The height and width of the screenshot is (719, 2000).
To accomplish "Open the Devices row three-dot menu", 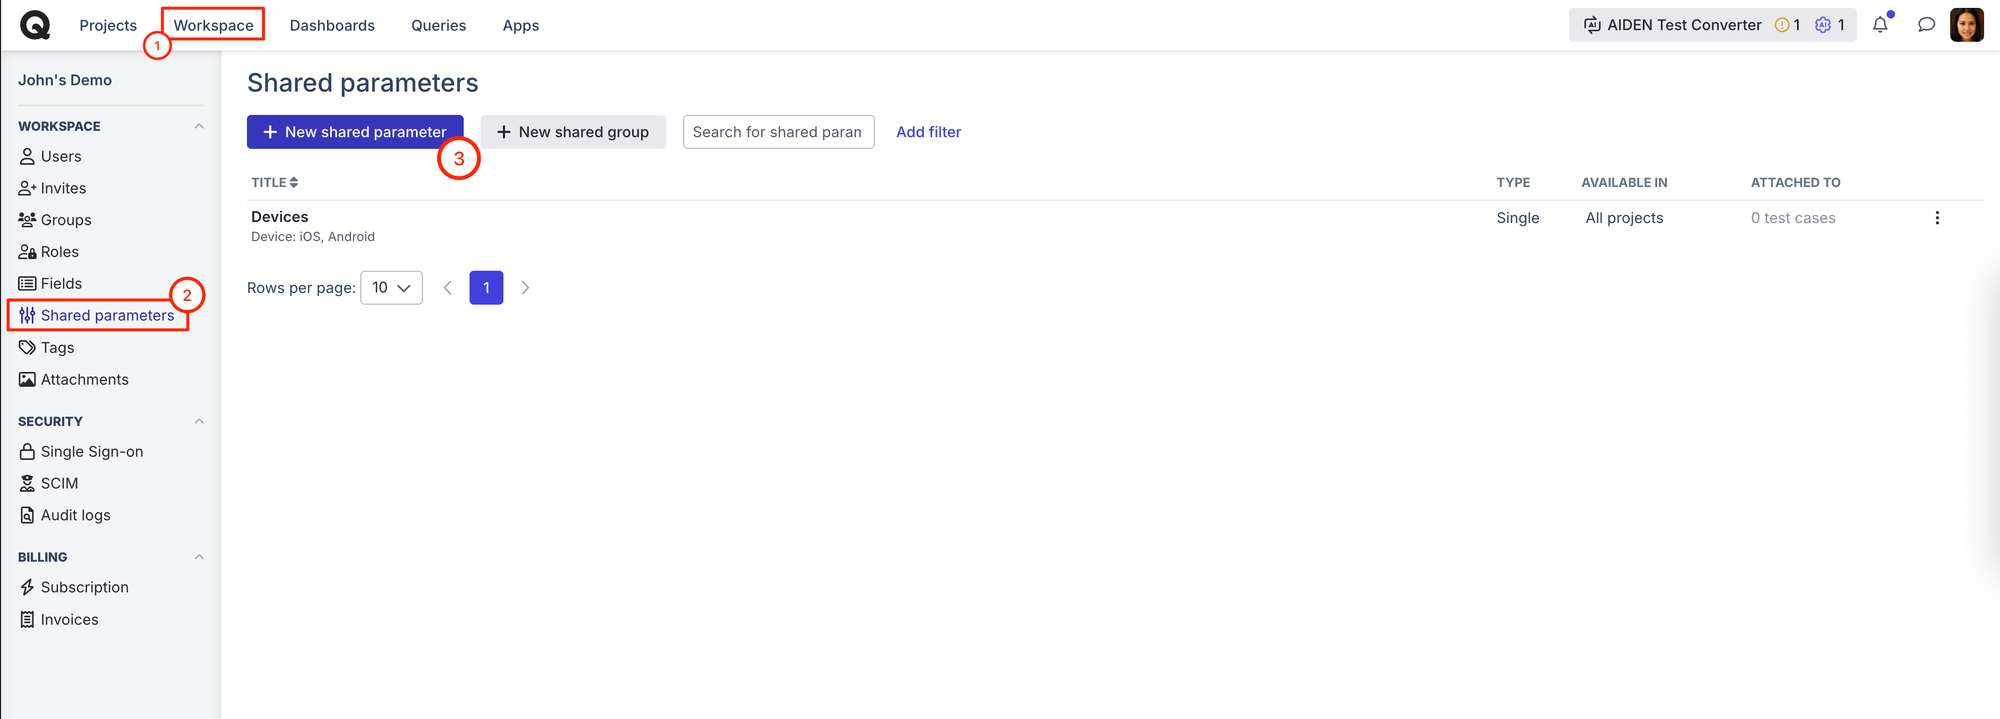I will click(x=1937, y=218).
